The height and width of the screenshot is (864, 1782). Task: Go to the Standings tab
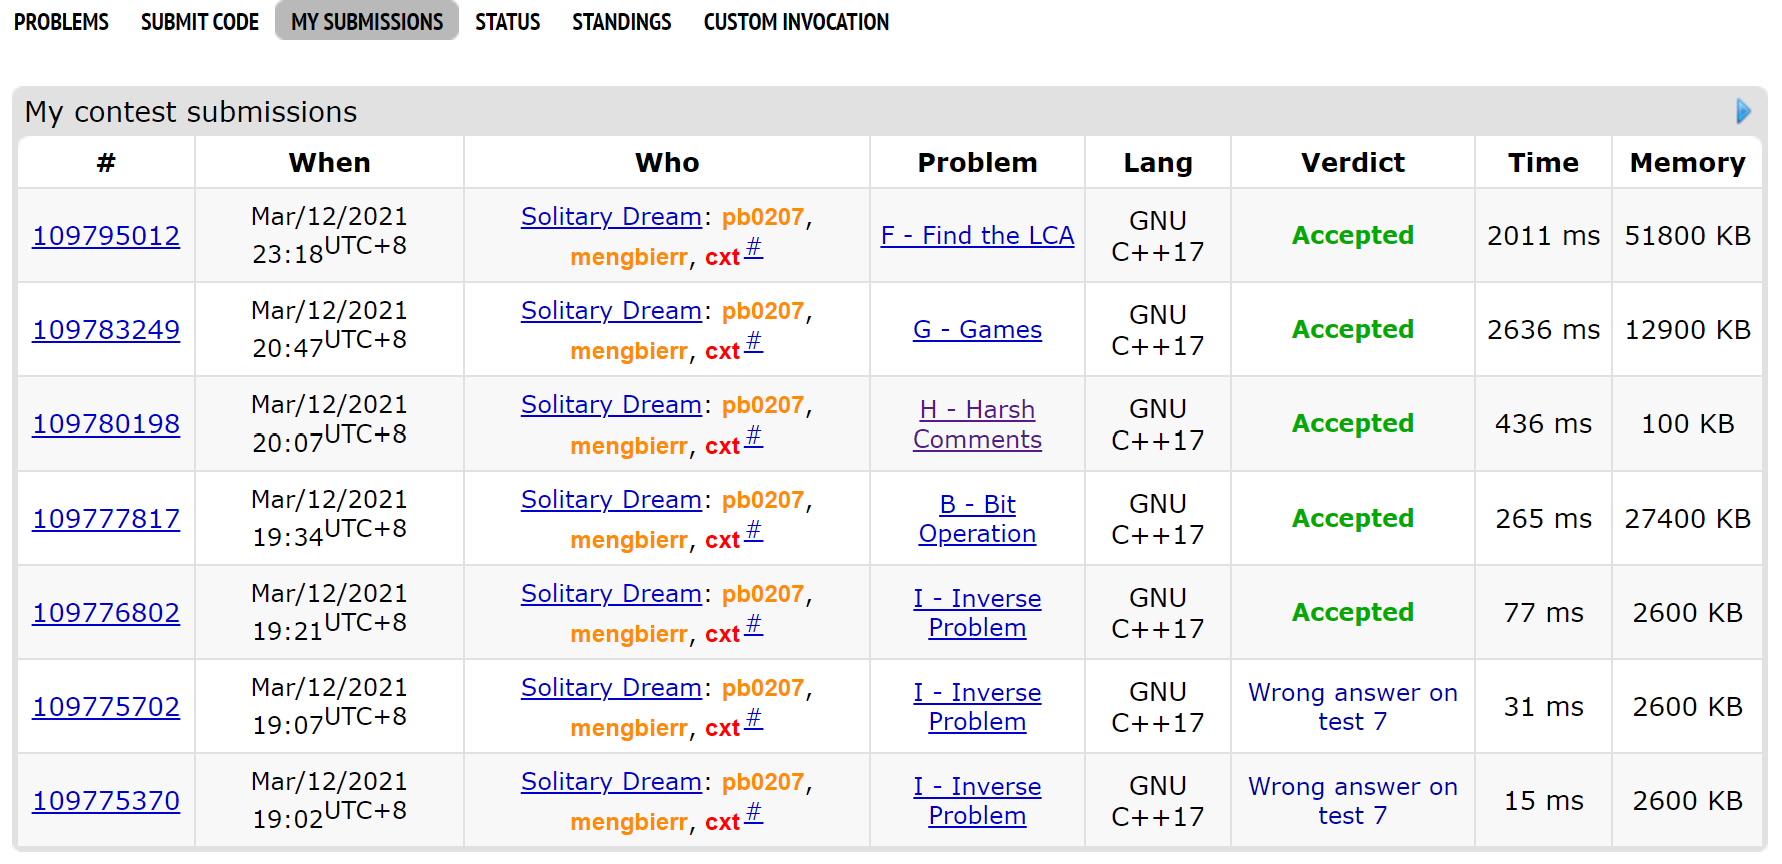[621, 22]
